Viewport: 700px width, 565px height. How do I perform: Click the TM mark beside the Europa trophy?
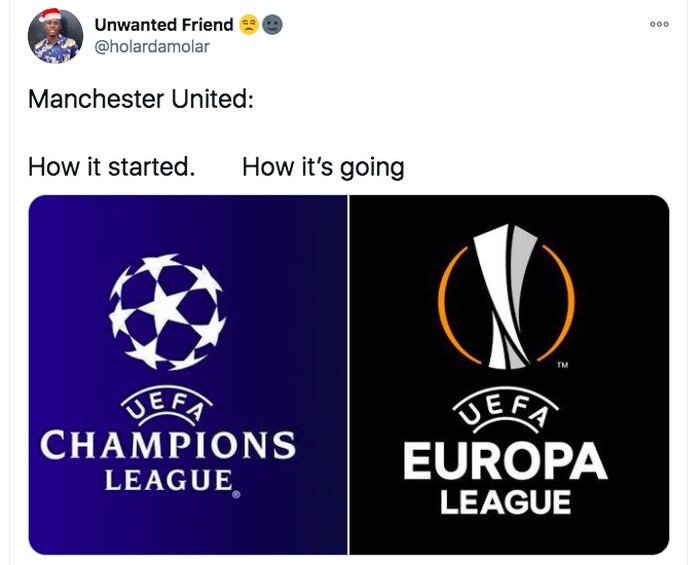[x=564, y=365]
